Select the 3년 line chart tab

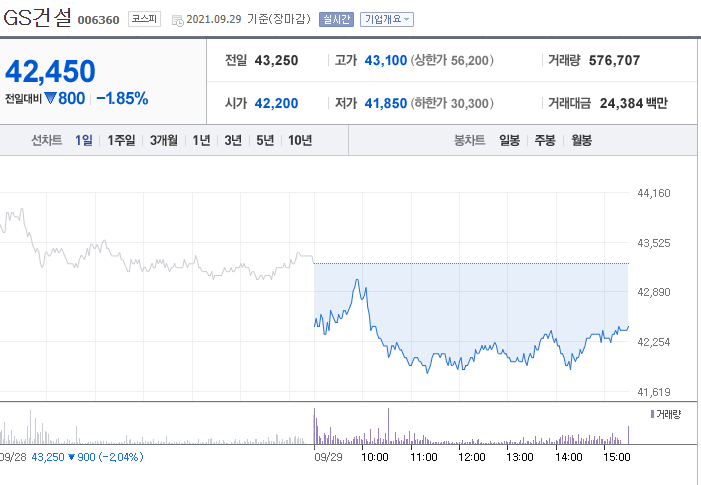tap(233, 140)
